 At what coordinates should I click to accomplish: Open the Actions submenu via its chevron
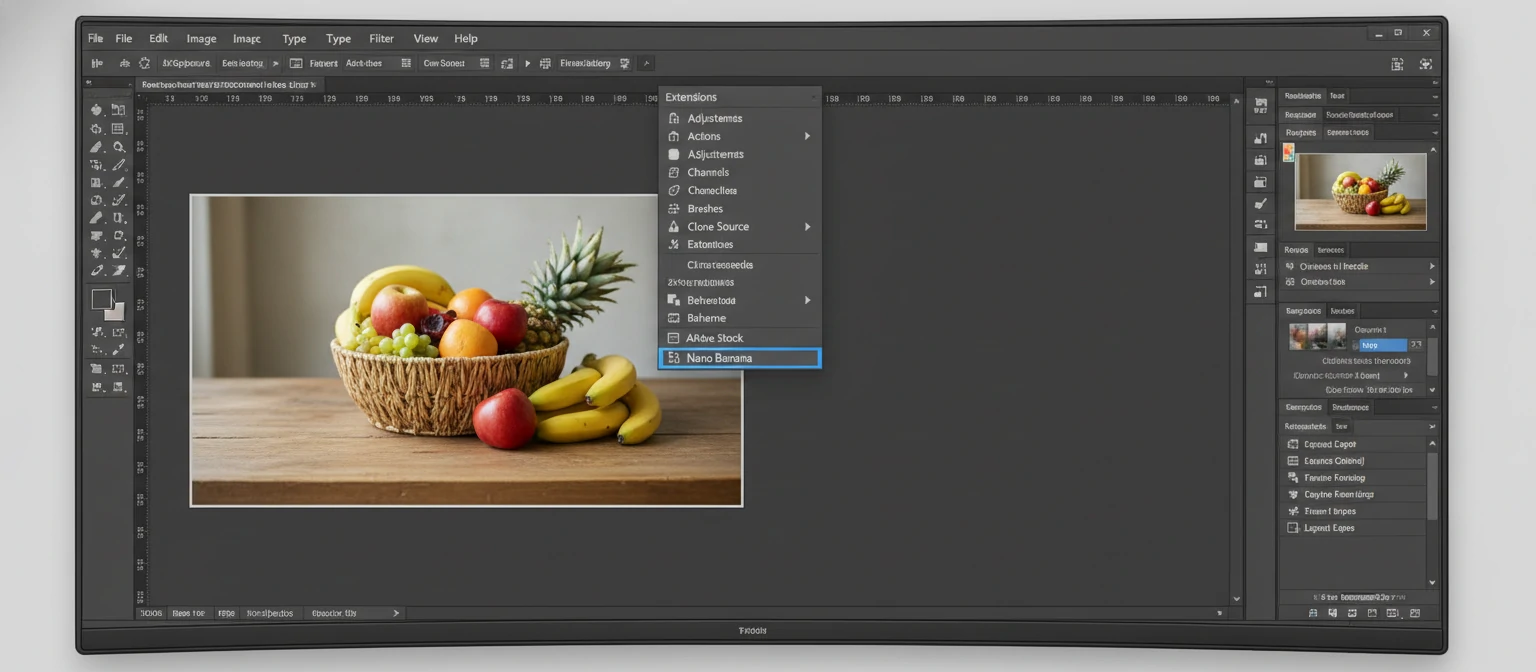coord(809,136)
